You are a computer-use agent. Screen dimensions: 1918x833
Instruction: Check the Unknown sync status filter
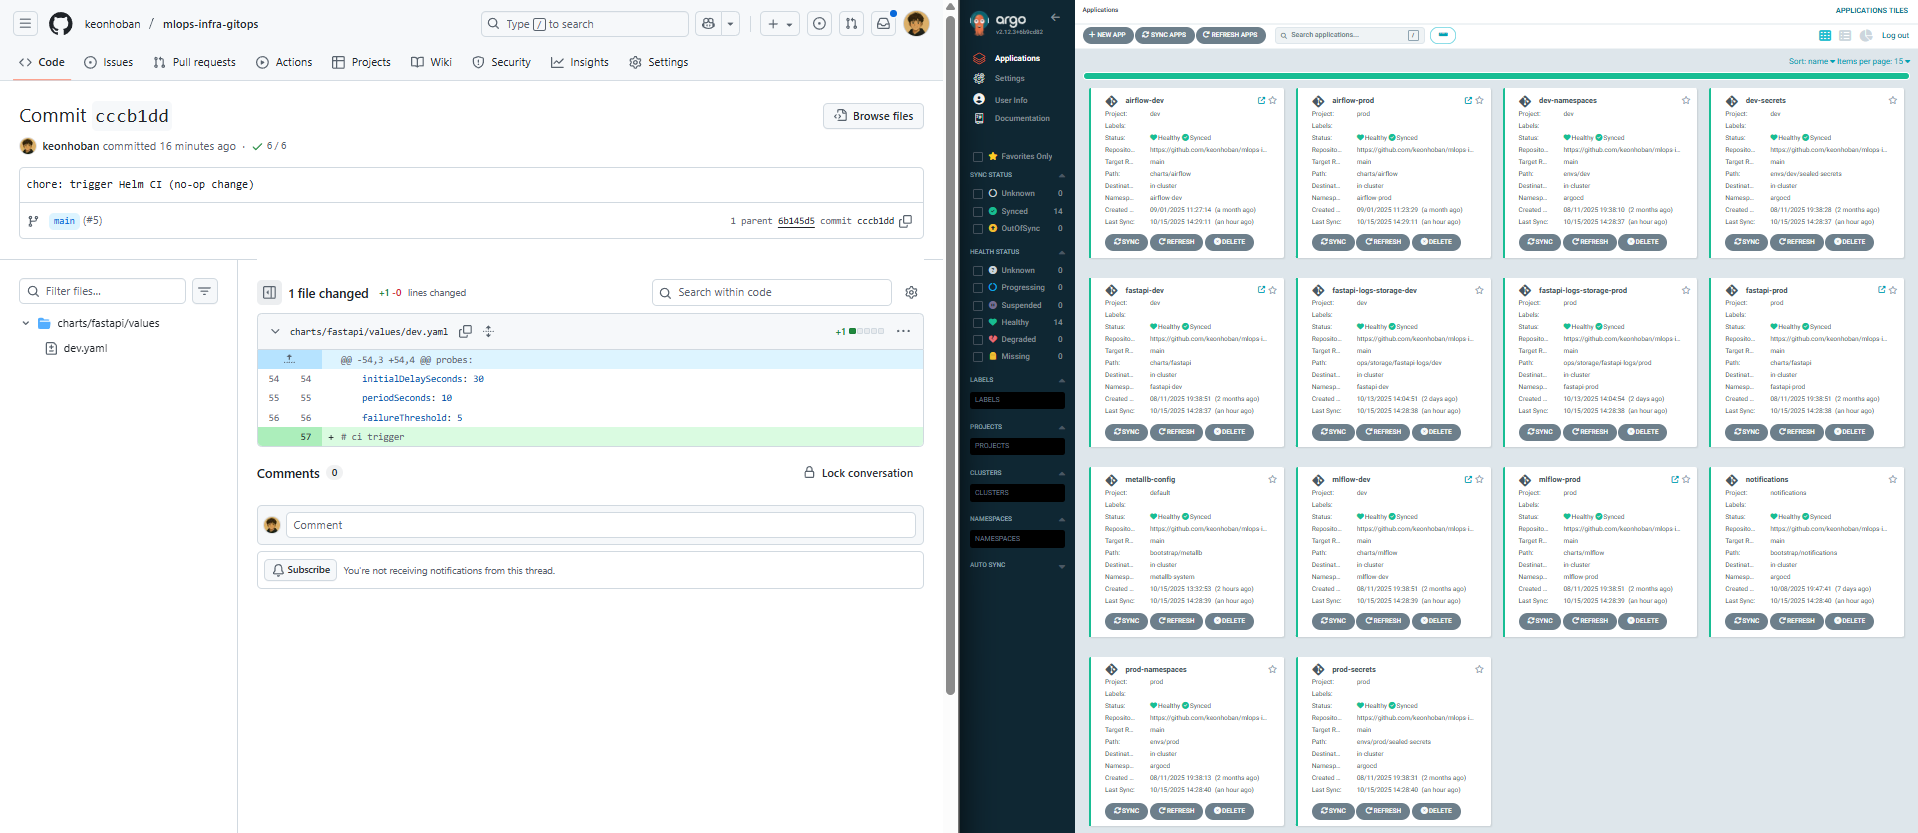978,193
